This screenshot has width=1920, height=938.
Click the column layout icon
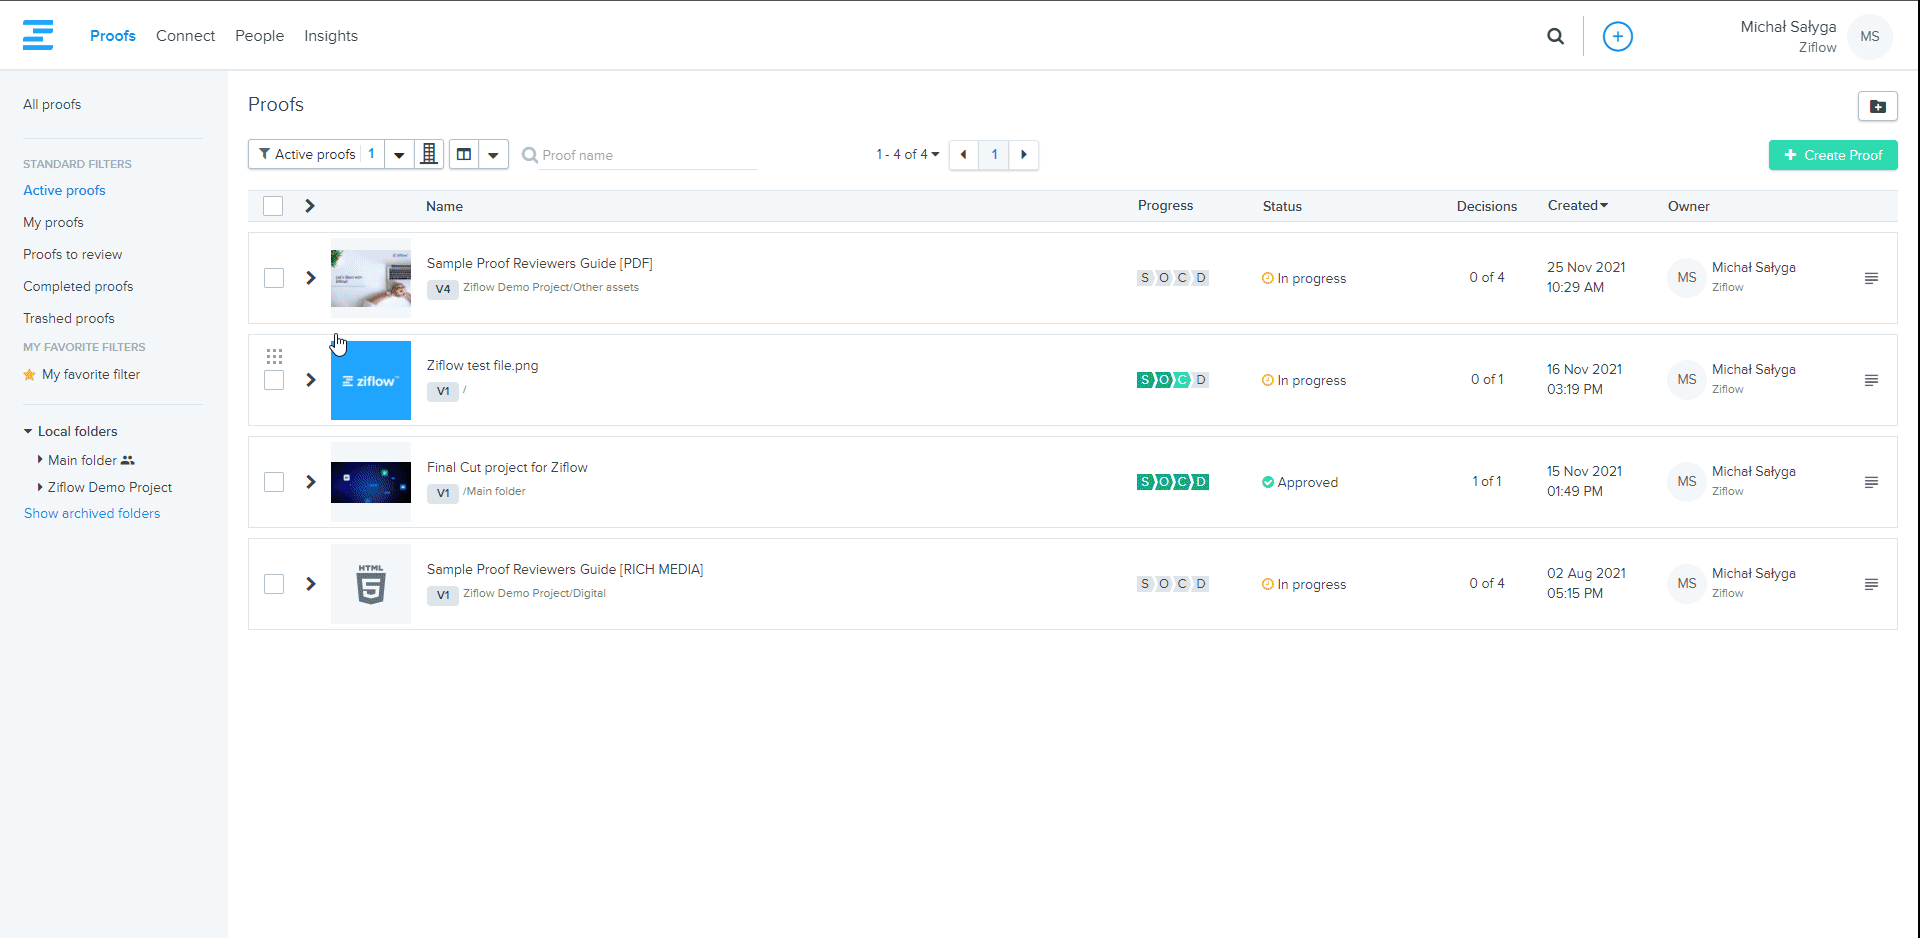click(x=464, y=154)
